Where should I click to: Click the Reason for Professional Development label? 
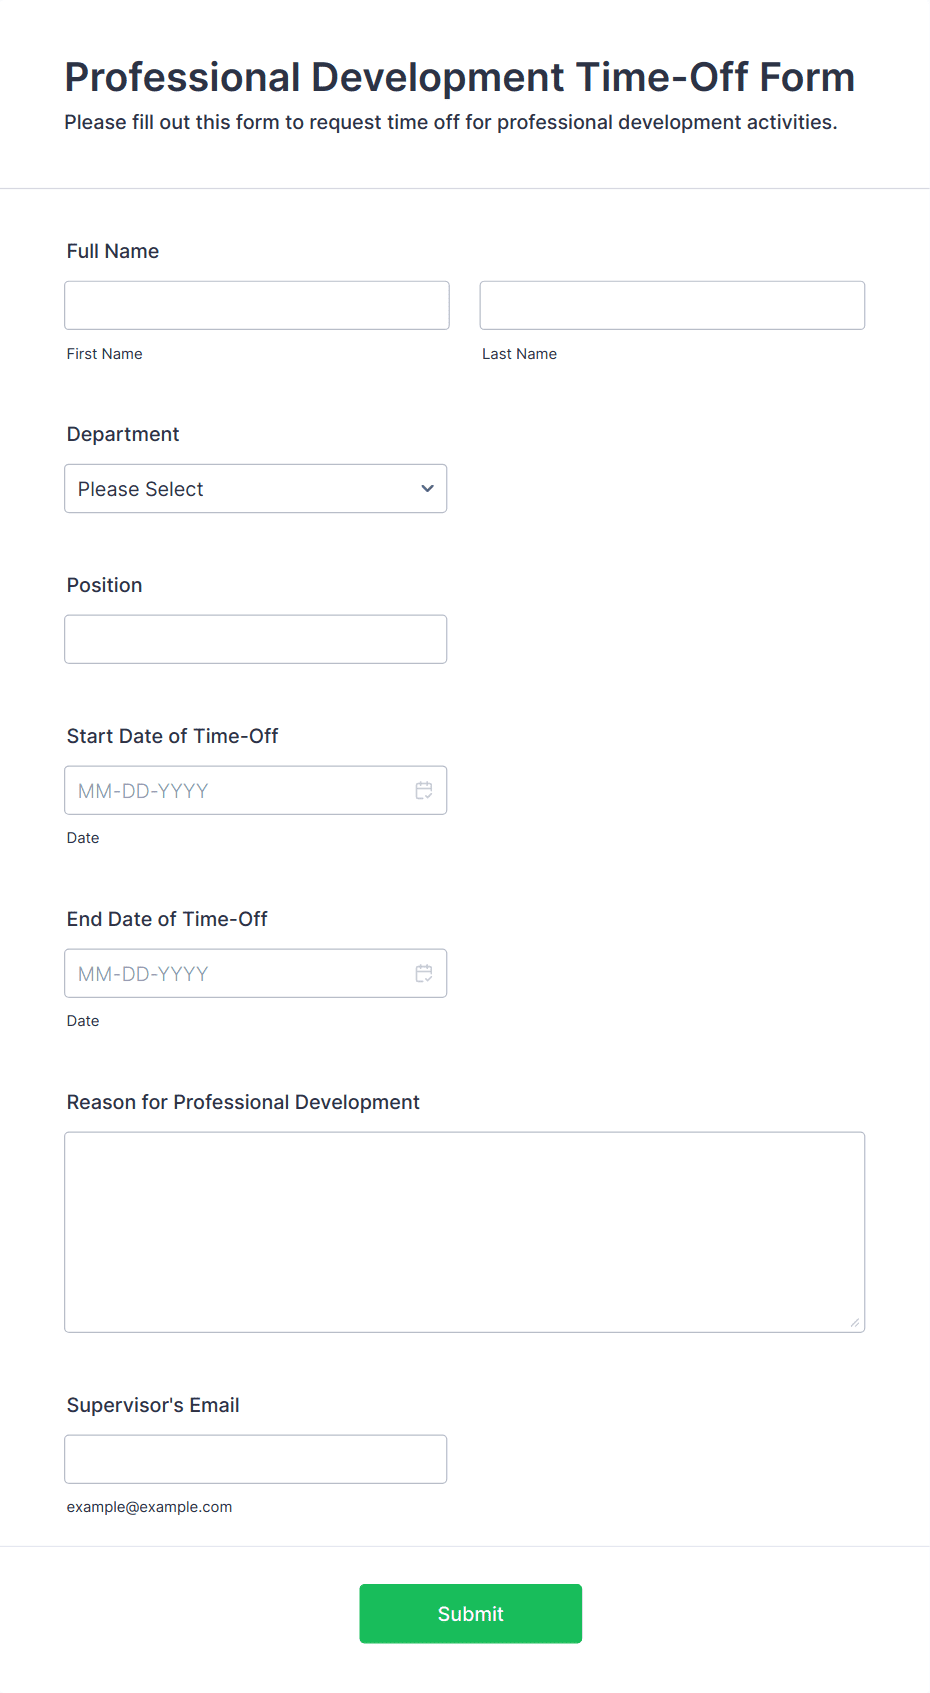(243, 1102)
